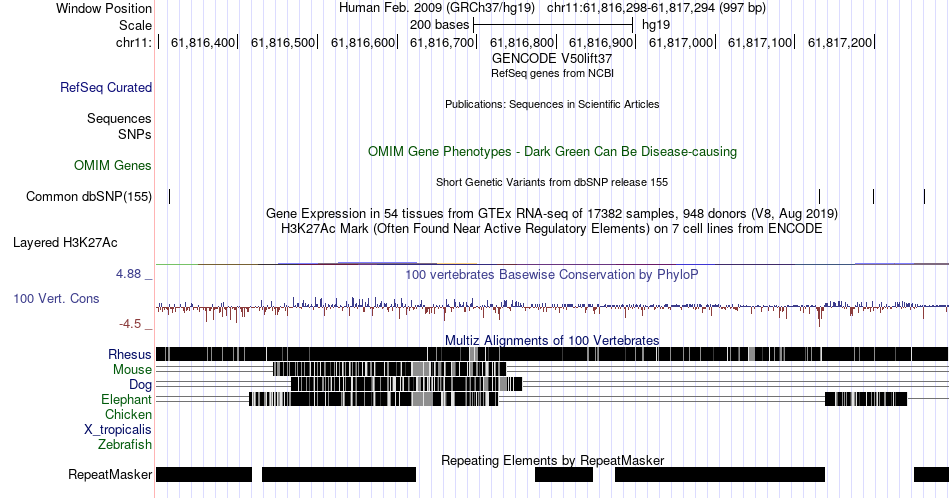This screenshot has width=950, height=498.
Task: Click the 100 Vert. Cons label
Action: (x=56, y=298)
